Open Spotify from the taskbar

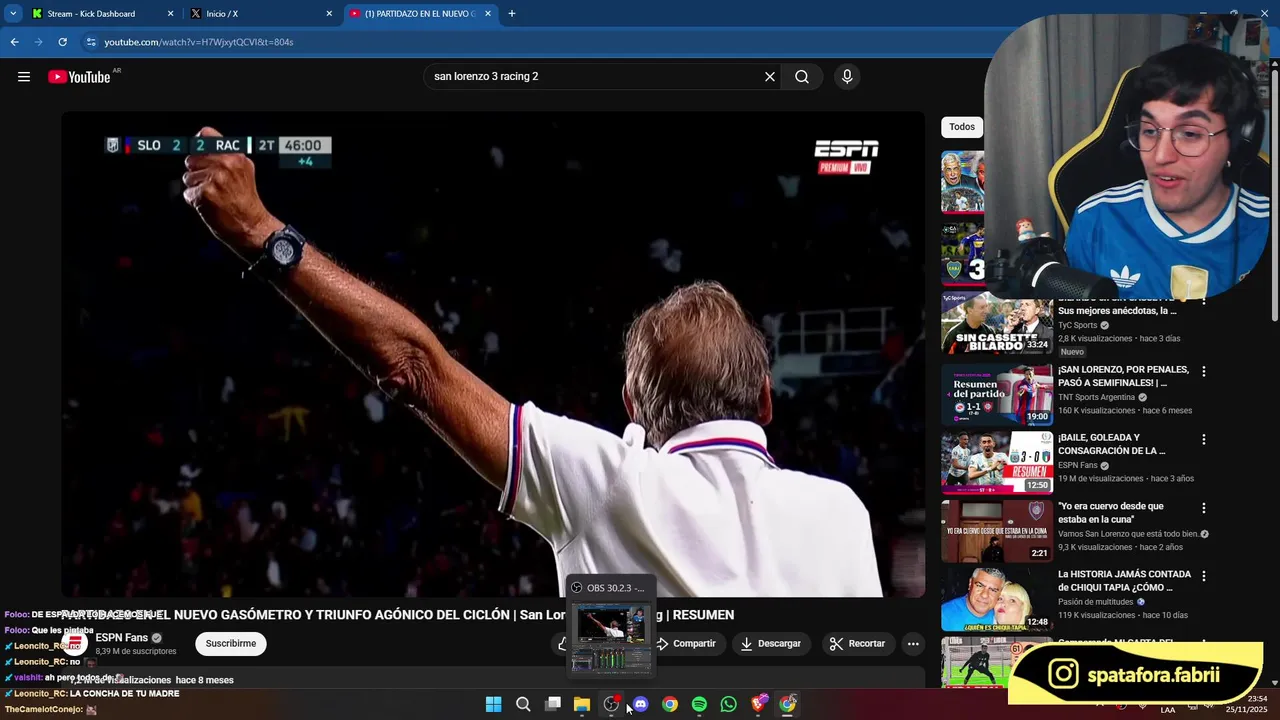(699, 704)
